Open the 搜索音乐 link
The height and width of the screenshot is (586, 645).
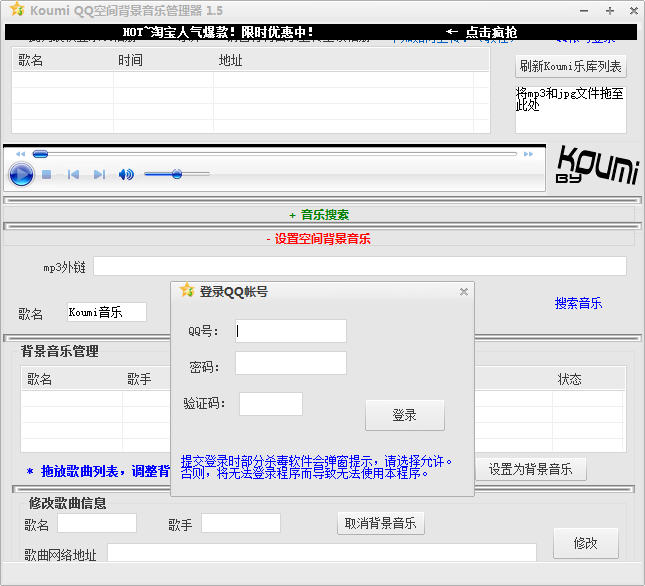[x=578, y=303]
